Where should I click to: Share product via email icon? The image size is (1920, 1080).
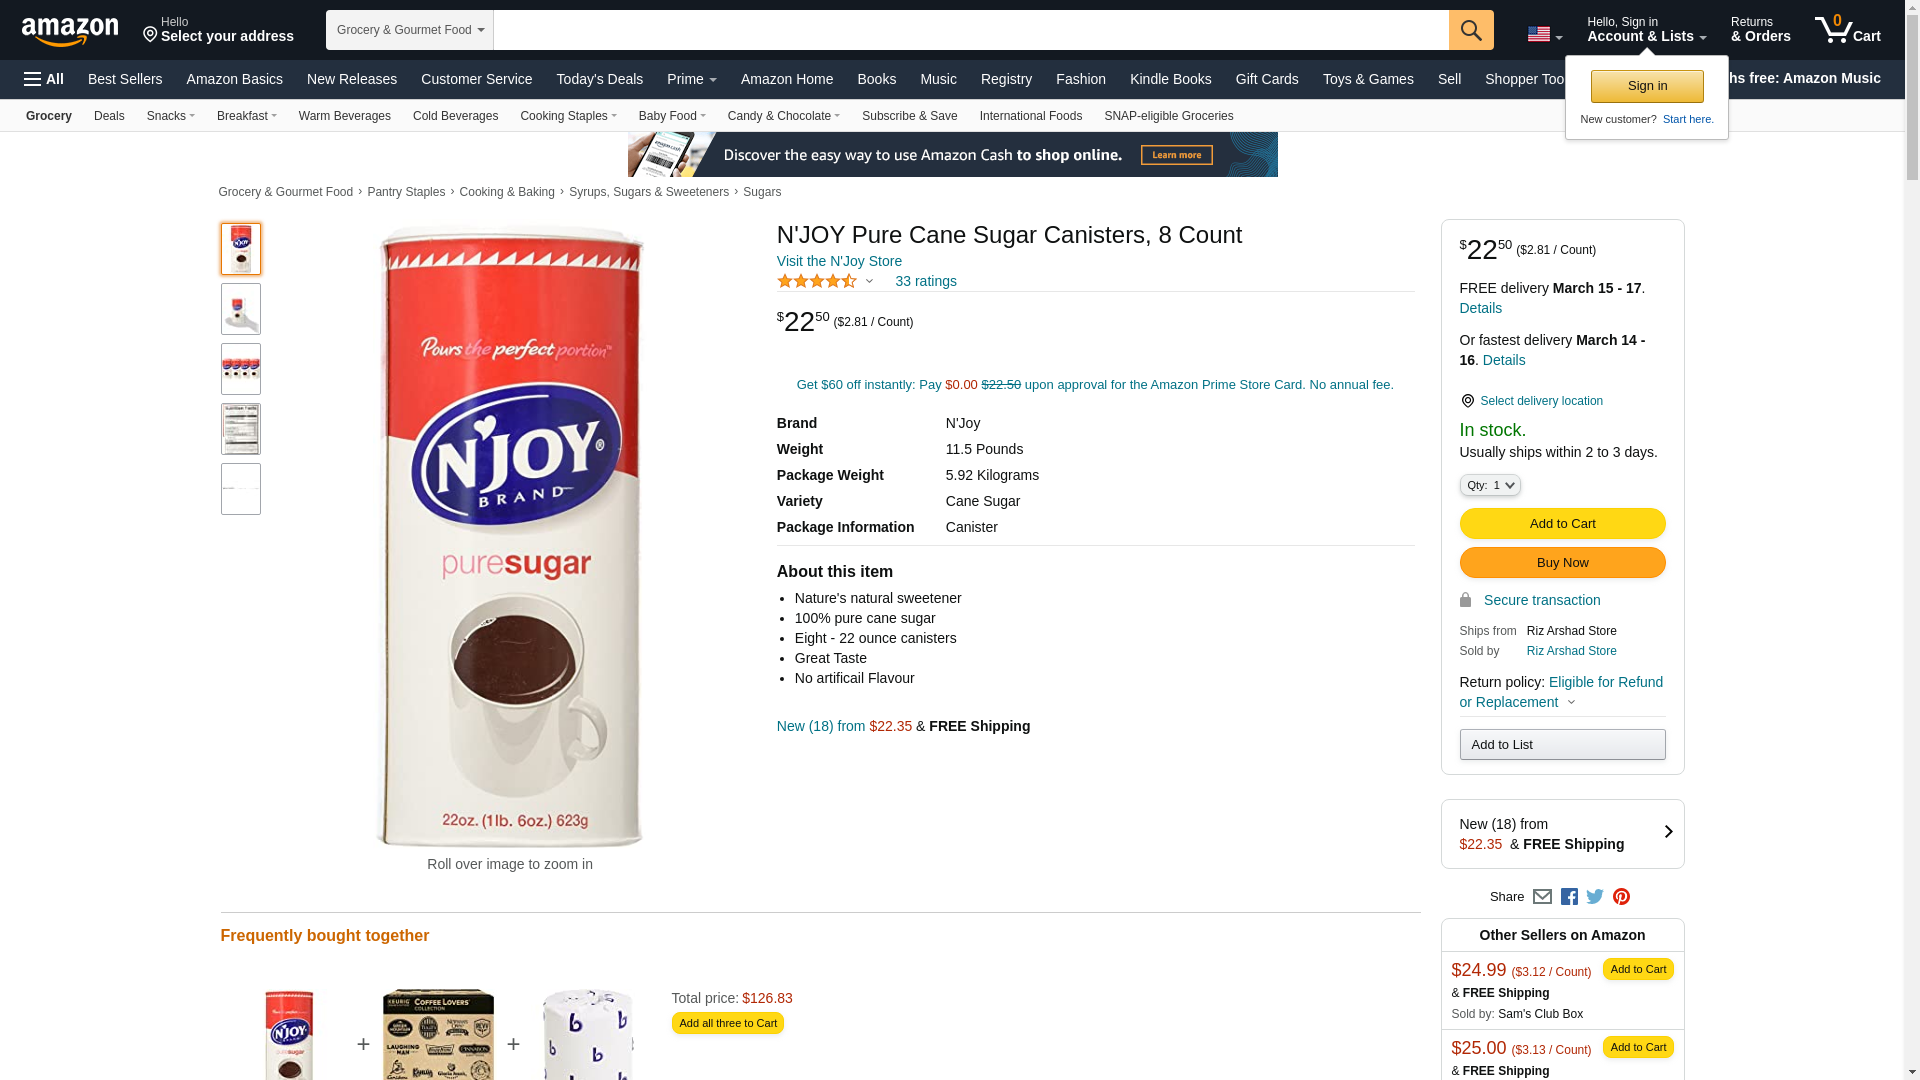[x=1542, y=897]
